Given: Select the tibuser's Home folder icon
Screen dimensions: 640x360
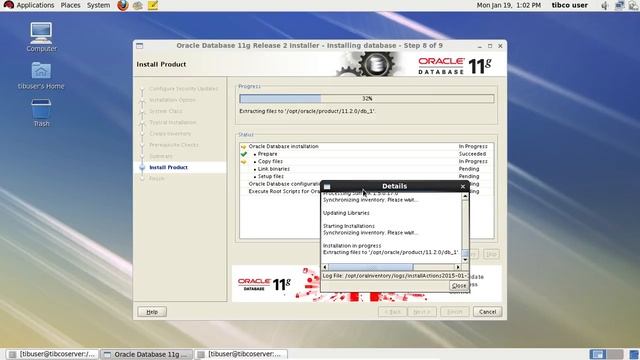Looking at the screenshot, I should click(x=41, y=76).
